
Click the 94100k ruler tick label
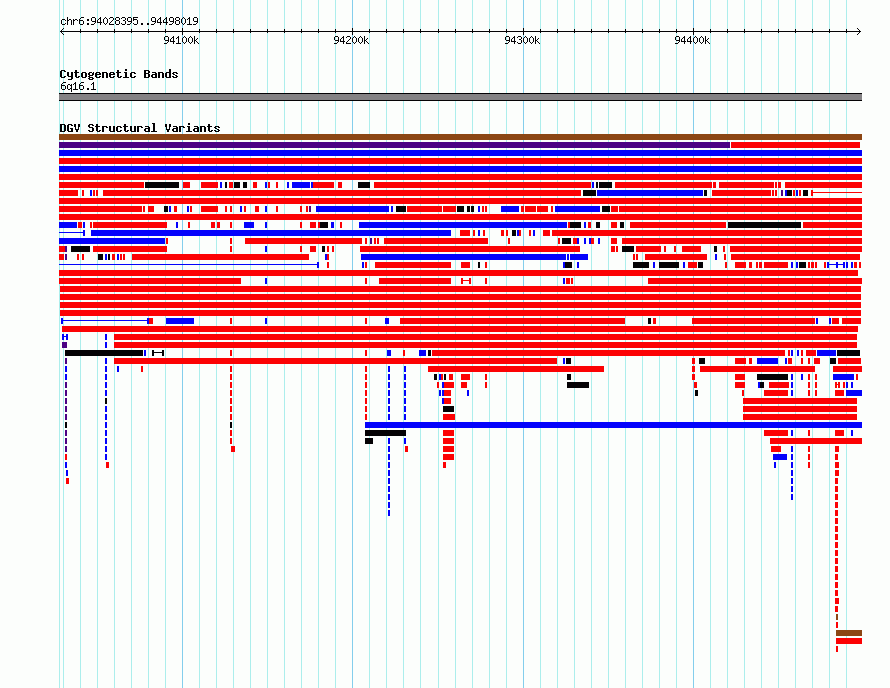tap(181, 40)
